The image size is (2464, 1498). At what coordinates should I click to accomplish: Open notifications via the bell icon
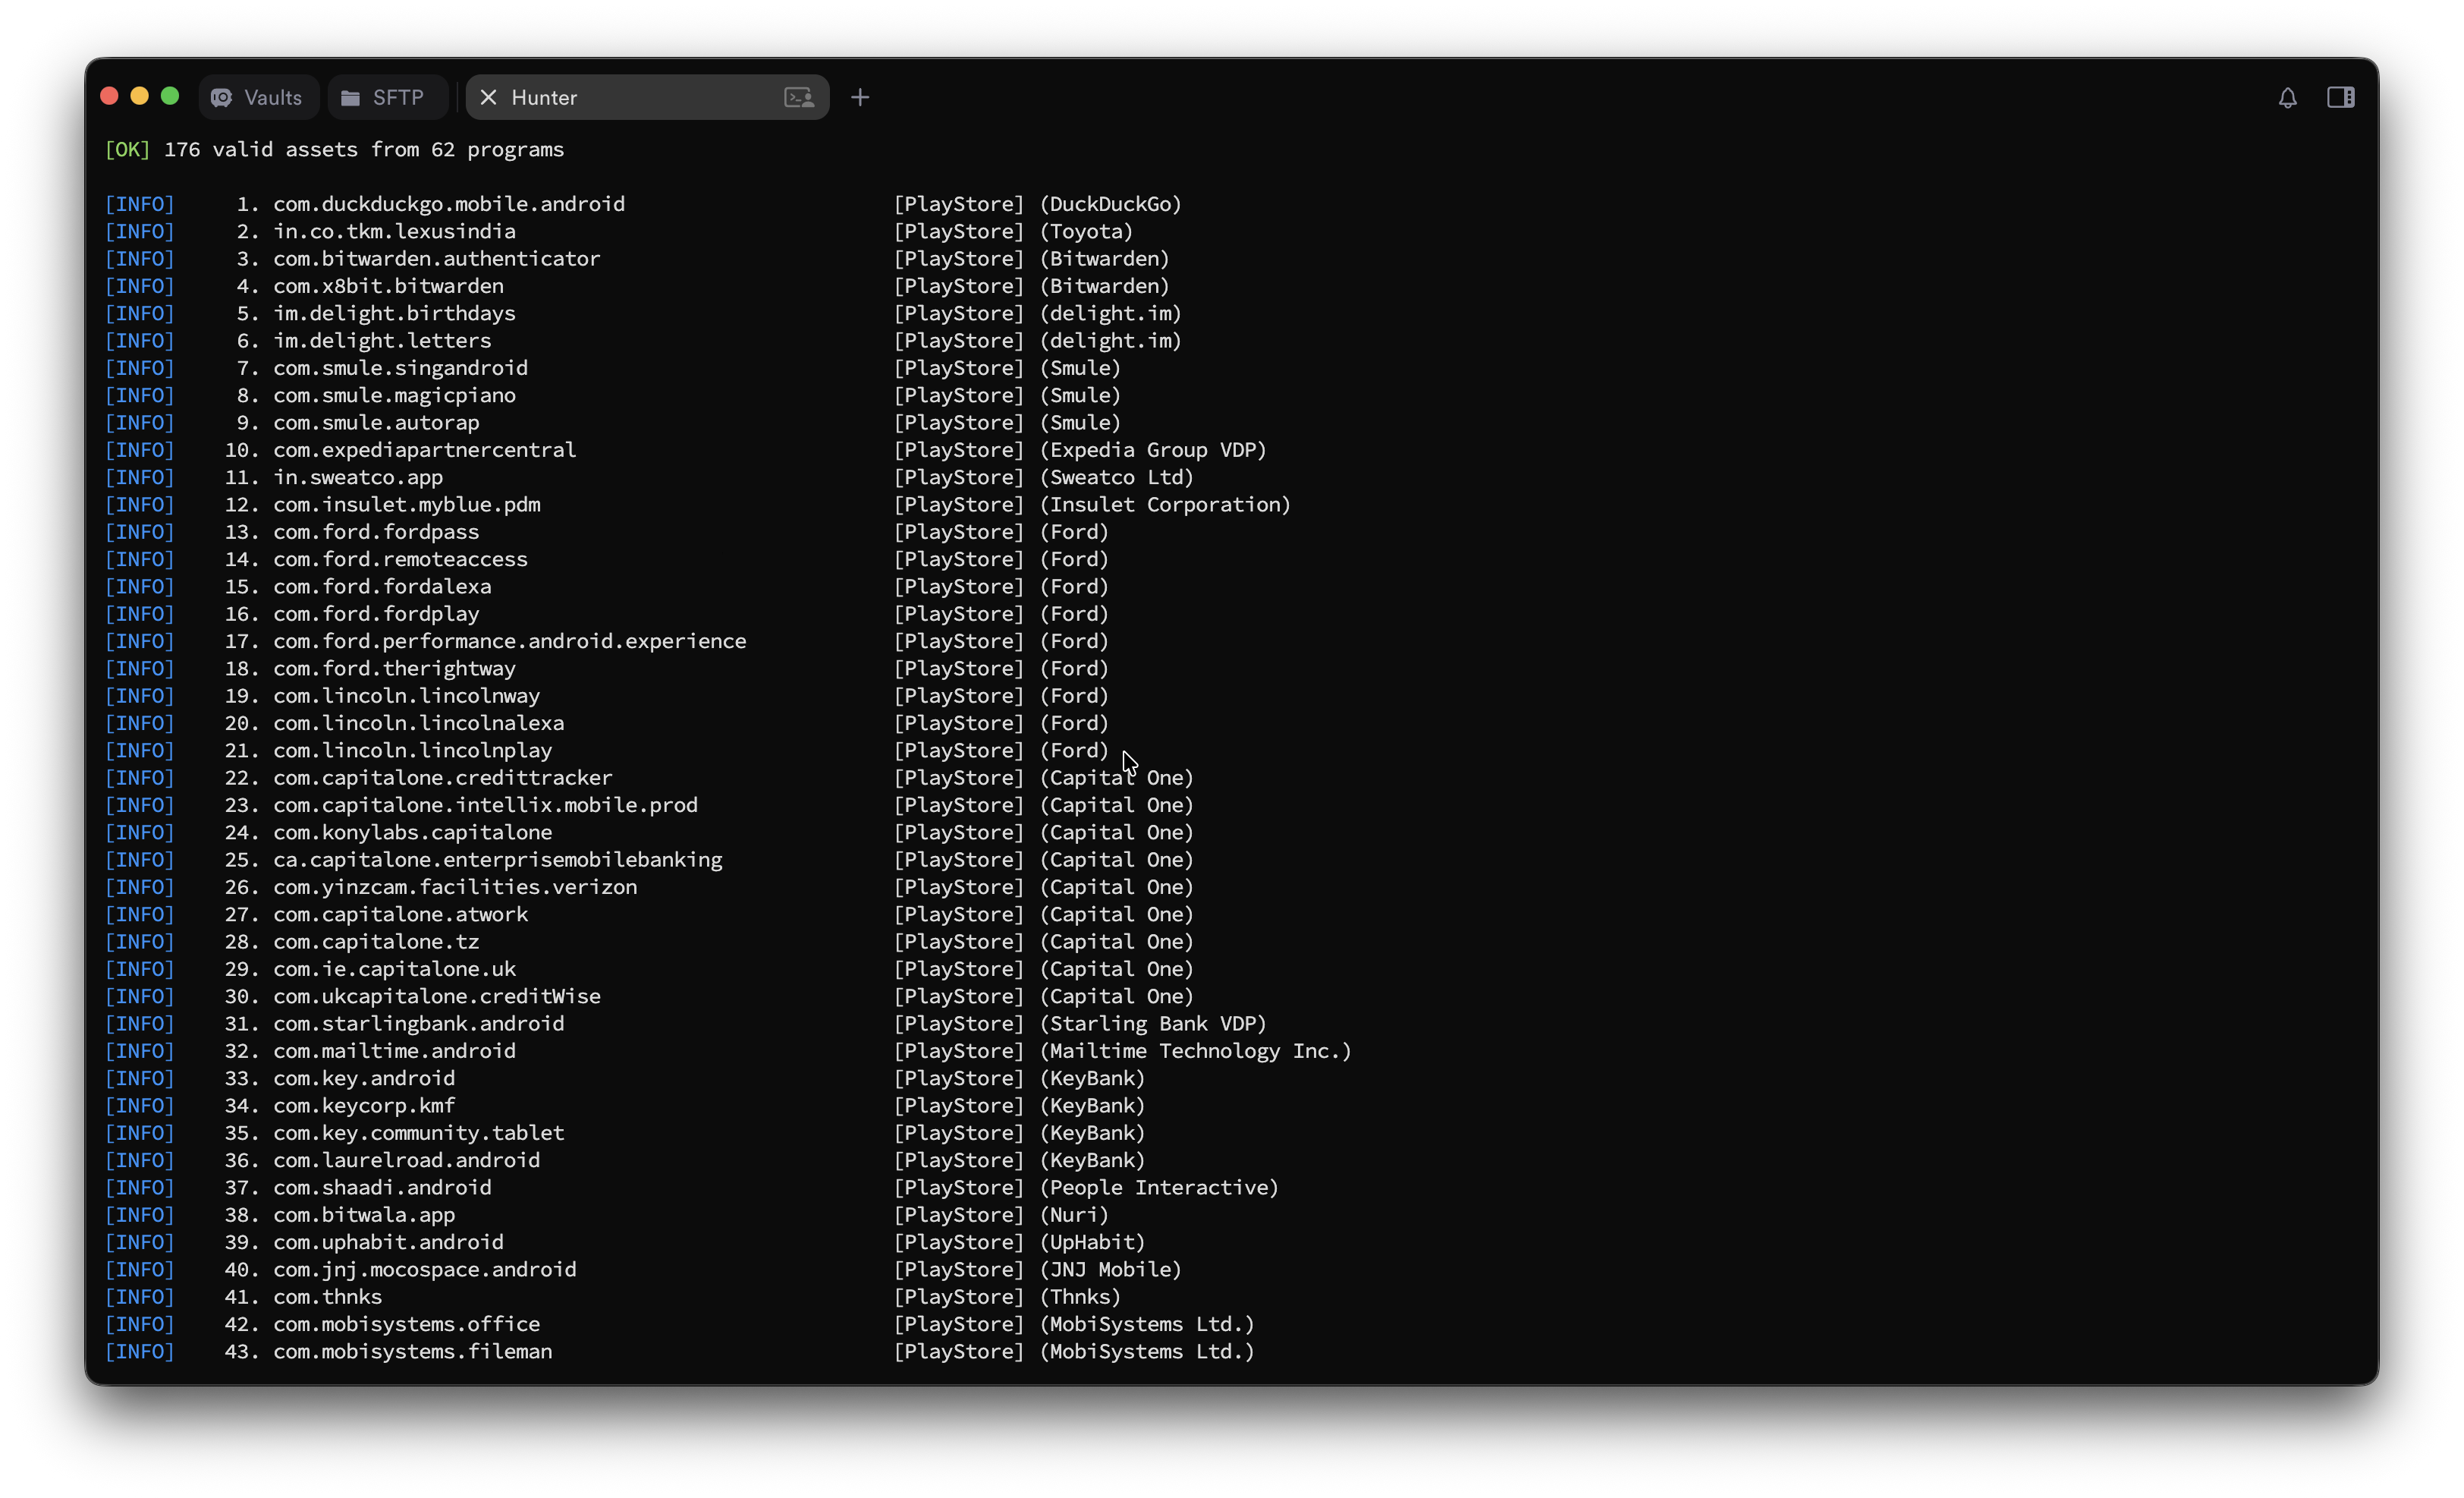click(2287, 97)
